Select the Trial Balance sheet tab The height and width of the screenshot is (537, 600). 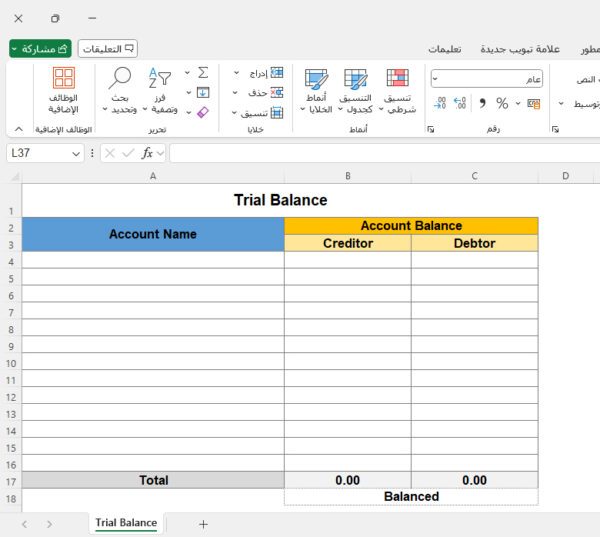point(126,523)
